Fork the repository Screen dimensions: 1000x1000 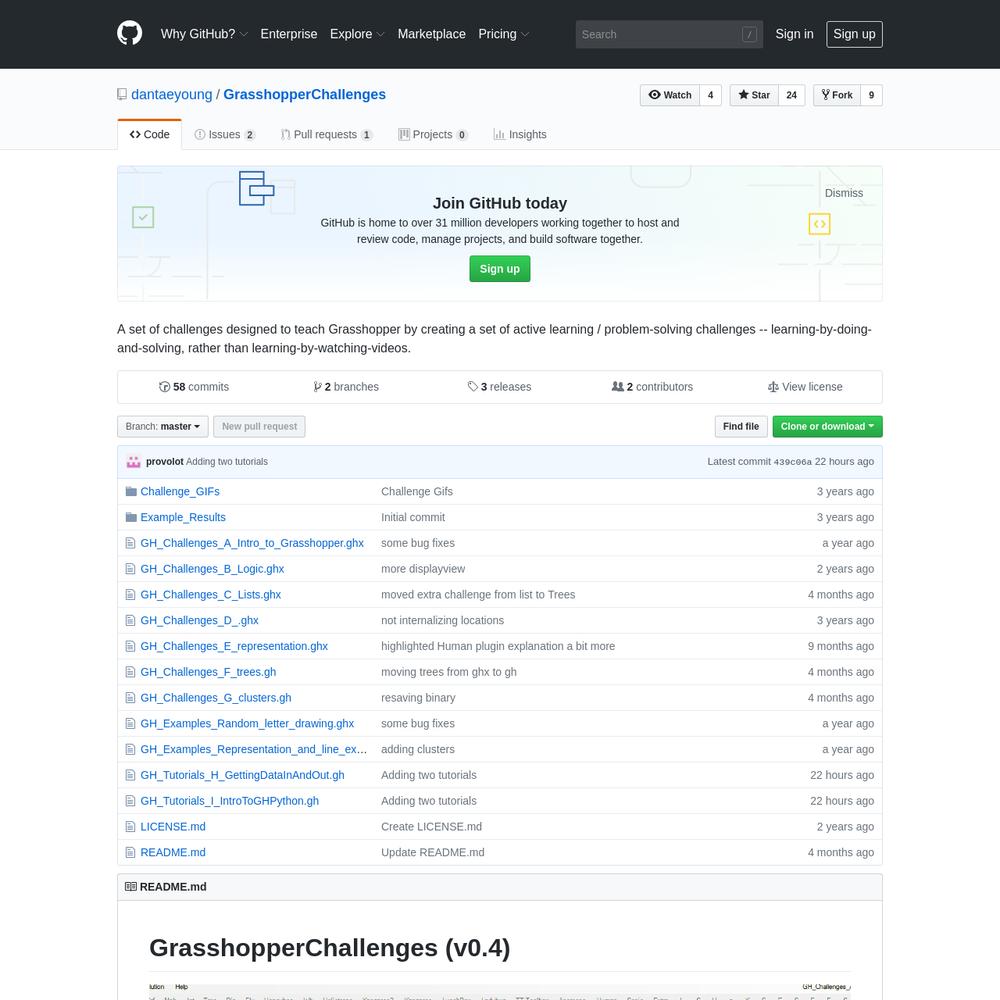[x=837, y=95]
